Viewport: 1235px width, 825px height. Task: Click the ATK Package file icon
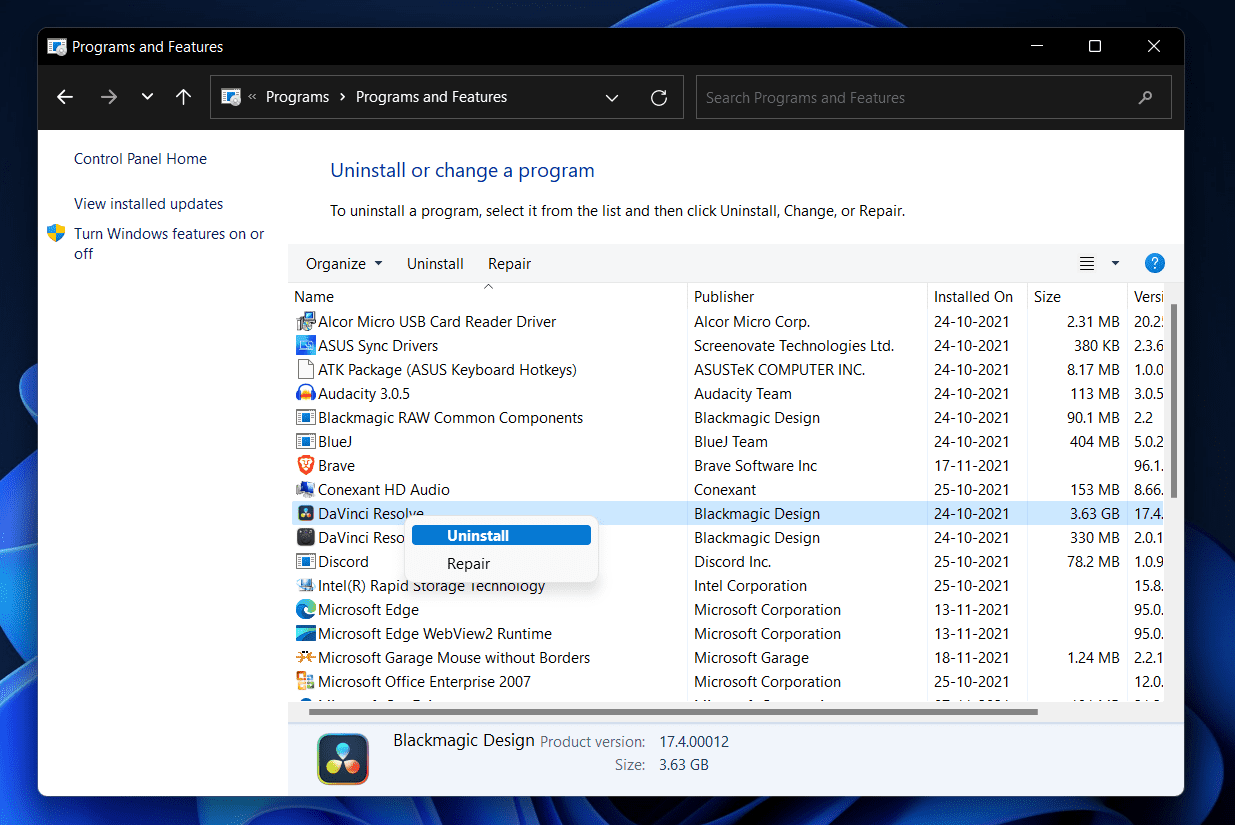(306, 370)
